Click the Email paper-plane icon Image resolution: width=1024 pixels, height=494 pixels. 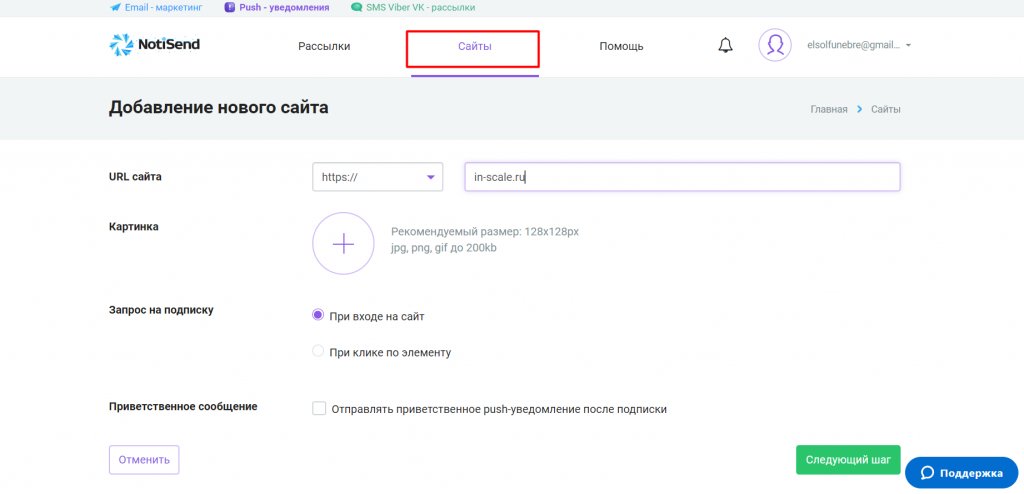click(x=116, y=8)
